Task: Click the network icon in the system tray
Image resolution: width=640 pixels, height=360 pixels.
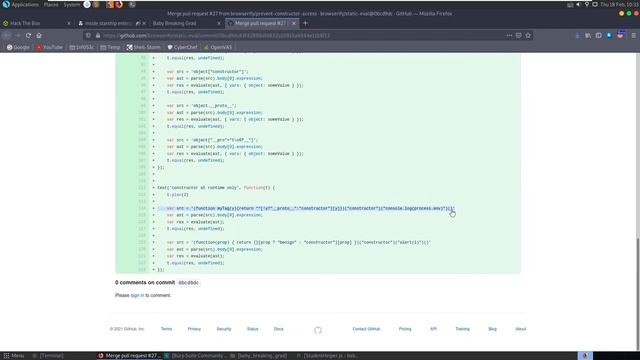Action: [x=595, y=4]
